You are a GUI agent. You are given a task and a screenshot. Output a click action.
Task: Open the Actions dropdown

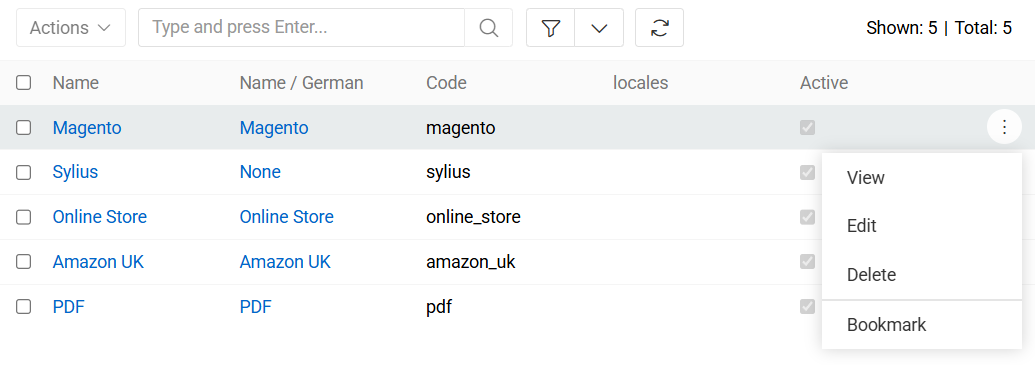tap(71, 28)
